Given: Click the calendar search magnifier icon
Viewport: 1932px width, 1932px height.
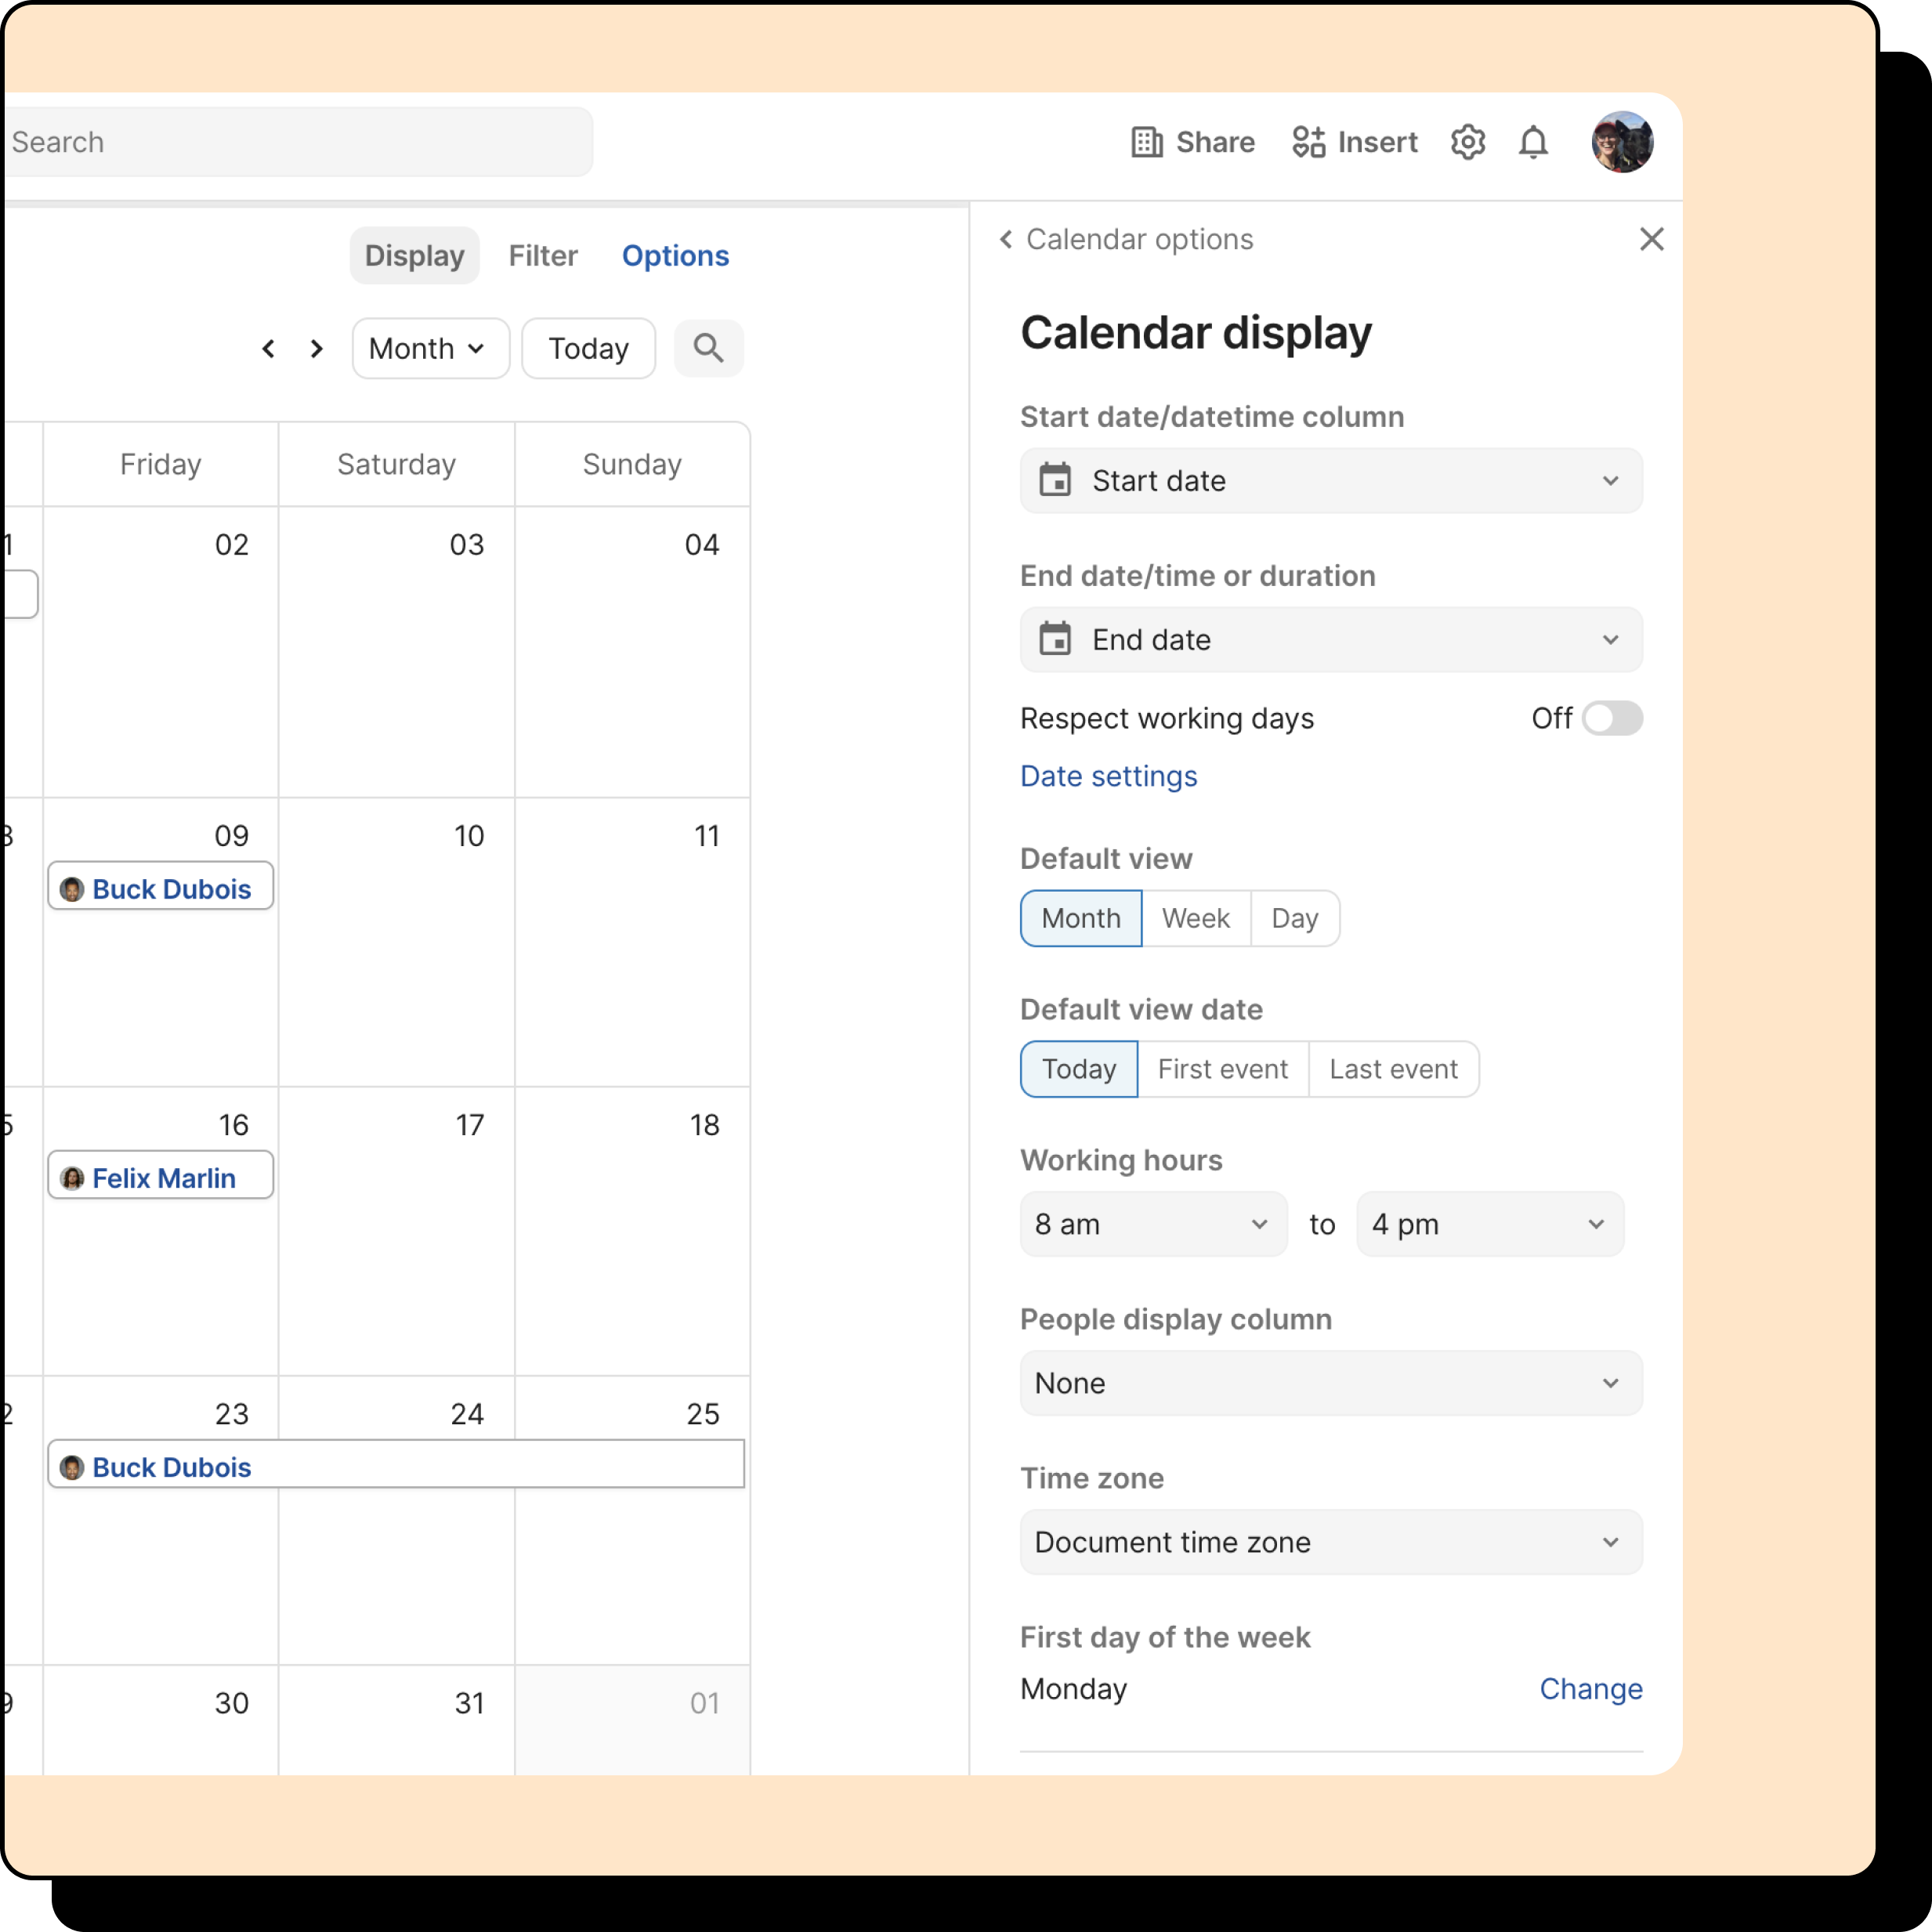Looking at the screenshot, I should (708, 348).
